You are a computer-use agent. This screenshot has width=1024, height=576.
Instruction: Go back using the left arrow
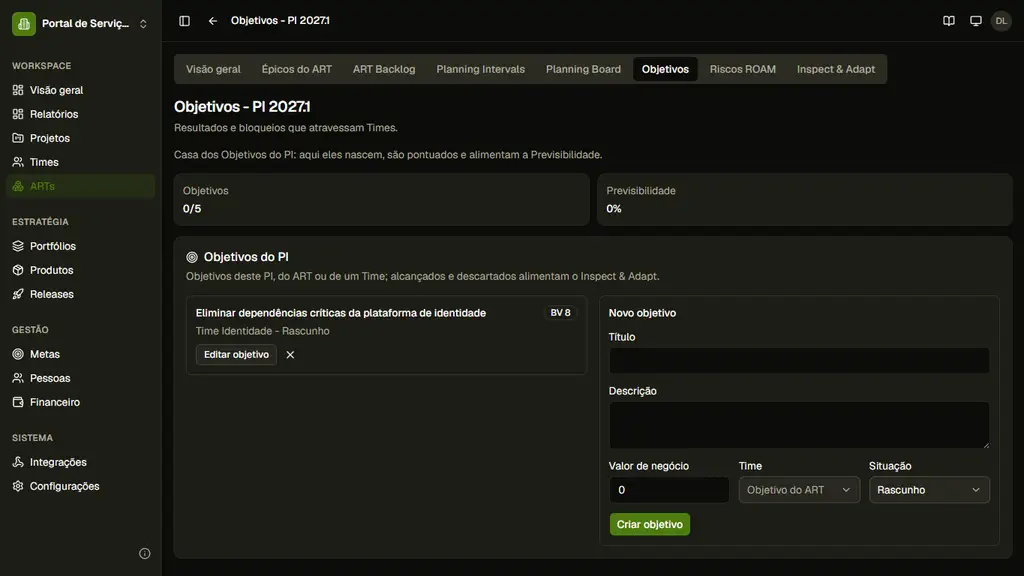pyautogui.click(x=212, y=21)
